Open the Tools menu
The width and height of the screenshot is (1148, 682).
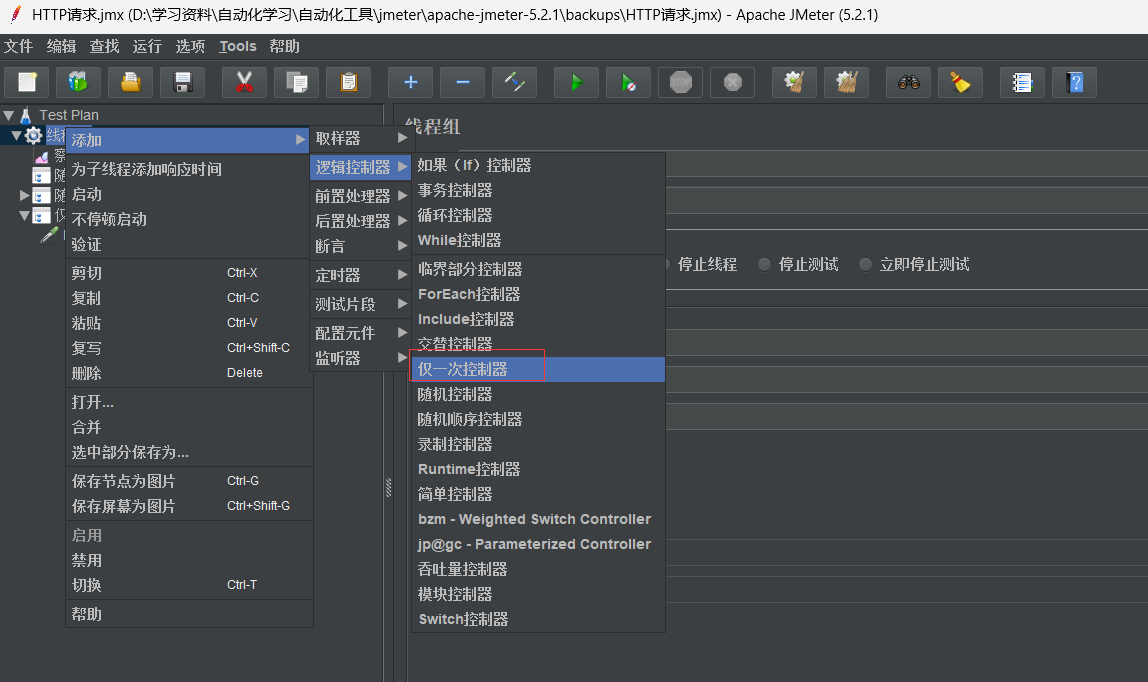click(x=238, y=46)
